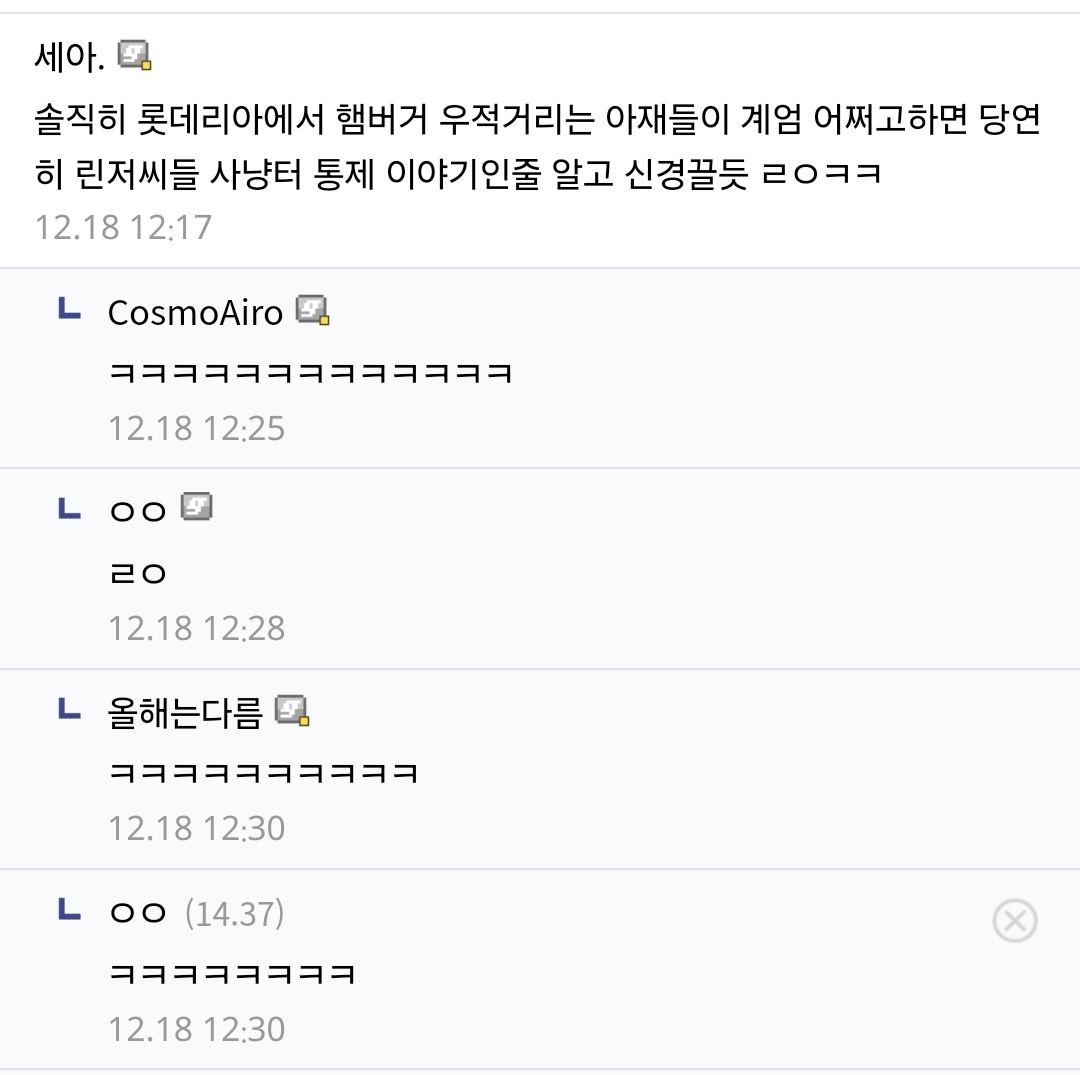Screen dimensions: 1080x1075
Task: Click the ㅇㅇ nickname above the ㄹㅇ reply
Action: [138, 512]
